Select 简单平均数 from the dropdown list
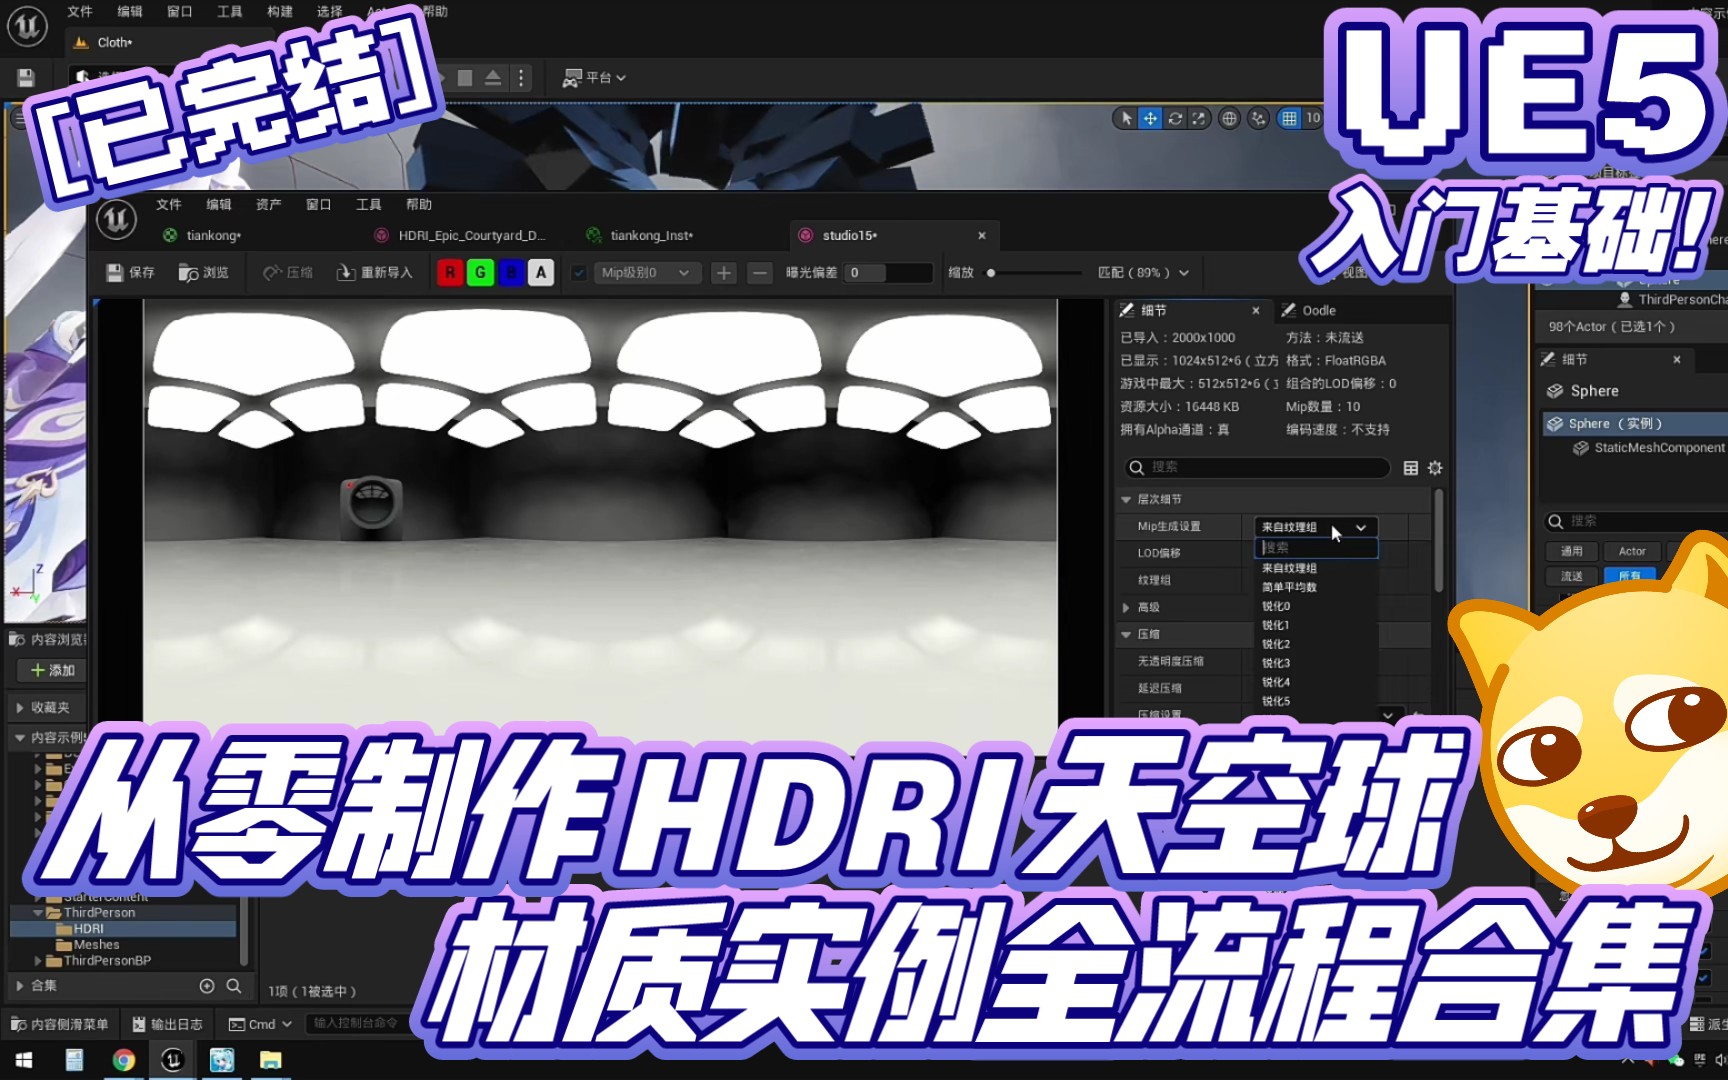Image resolution: width=1728 pixels, height=1080 pixels. pos(1289,587)
